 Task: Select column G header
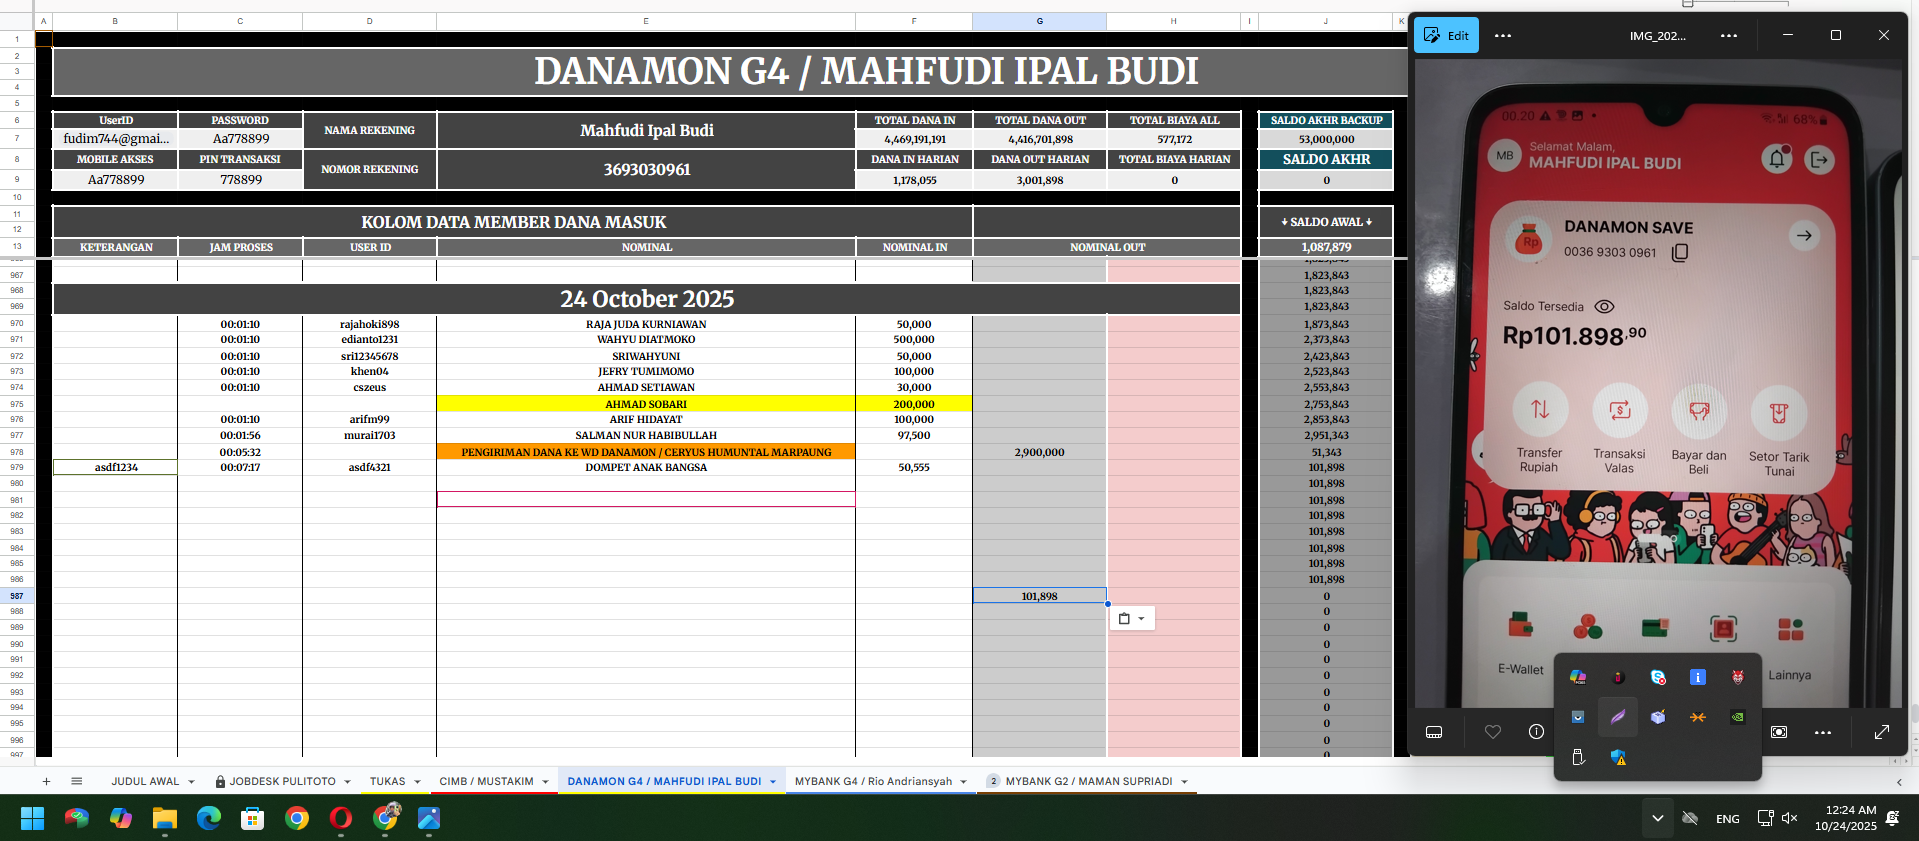[x=1040, y=20]
